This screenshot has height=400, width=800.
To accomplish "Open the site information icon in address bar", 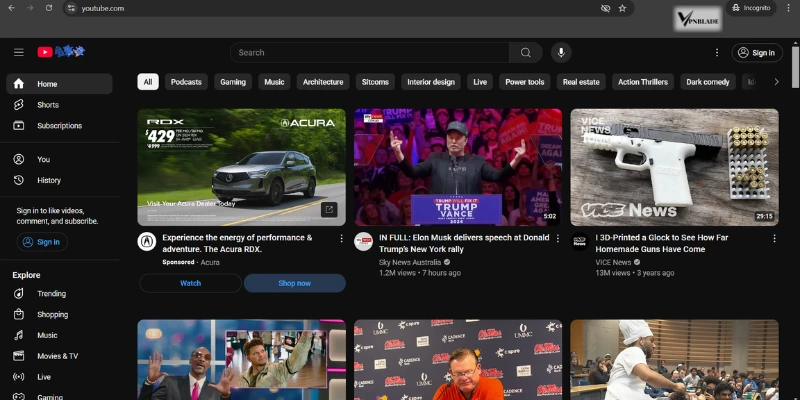I will (71, 8).
